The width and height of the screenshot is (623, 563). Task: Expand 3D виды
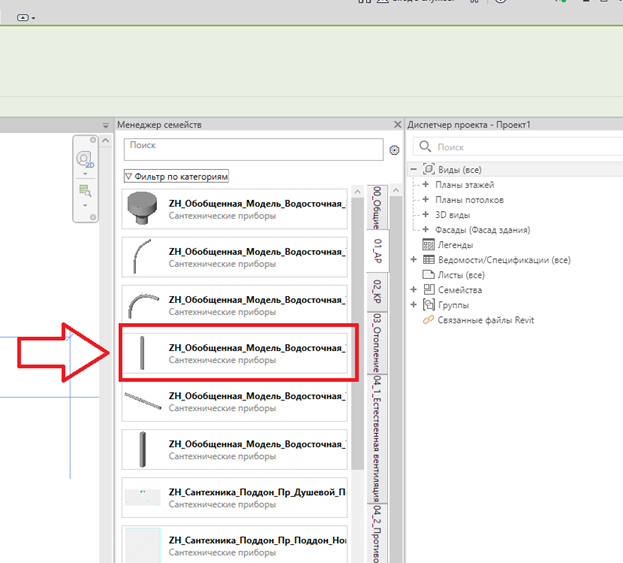point(426,215)
